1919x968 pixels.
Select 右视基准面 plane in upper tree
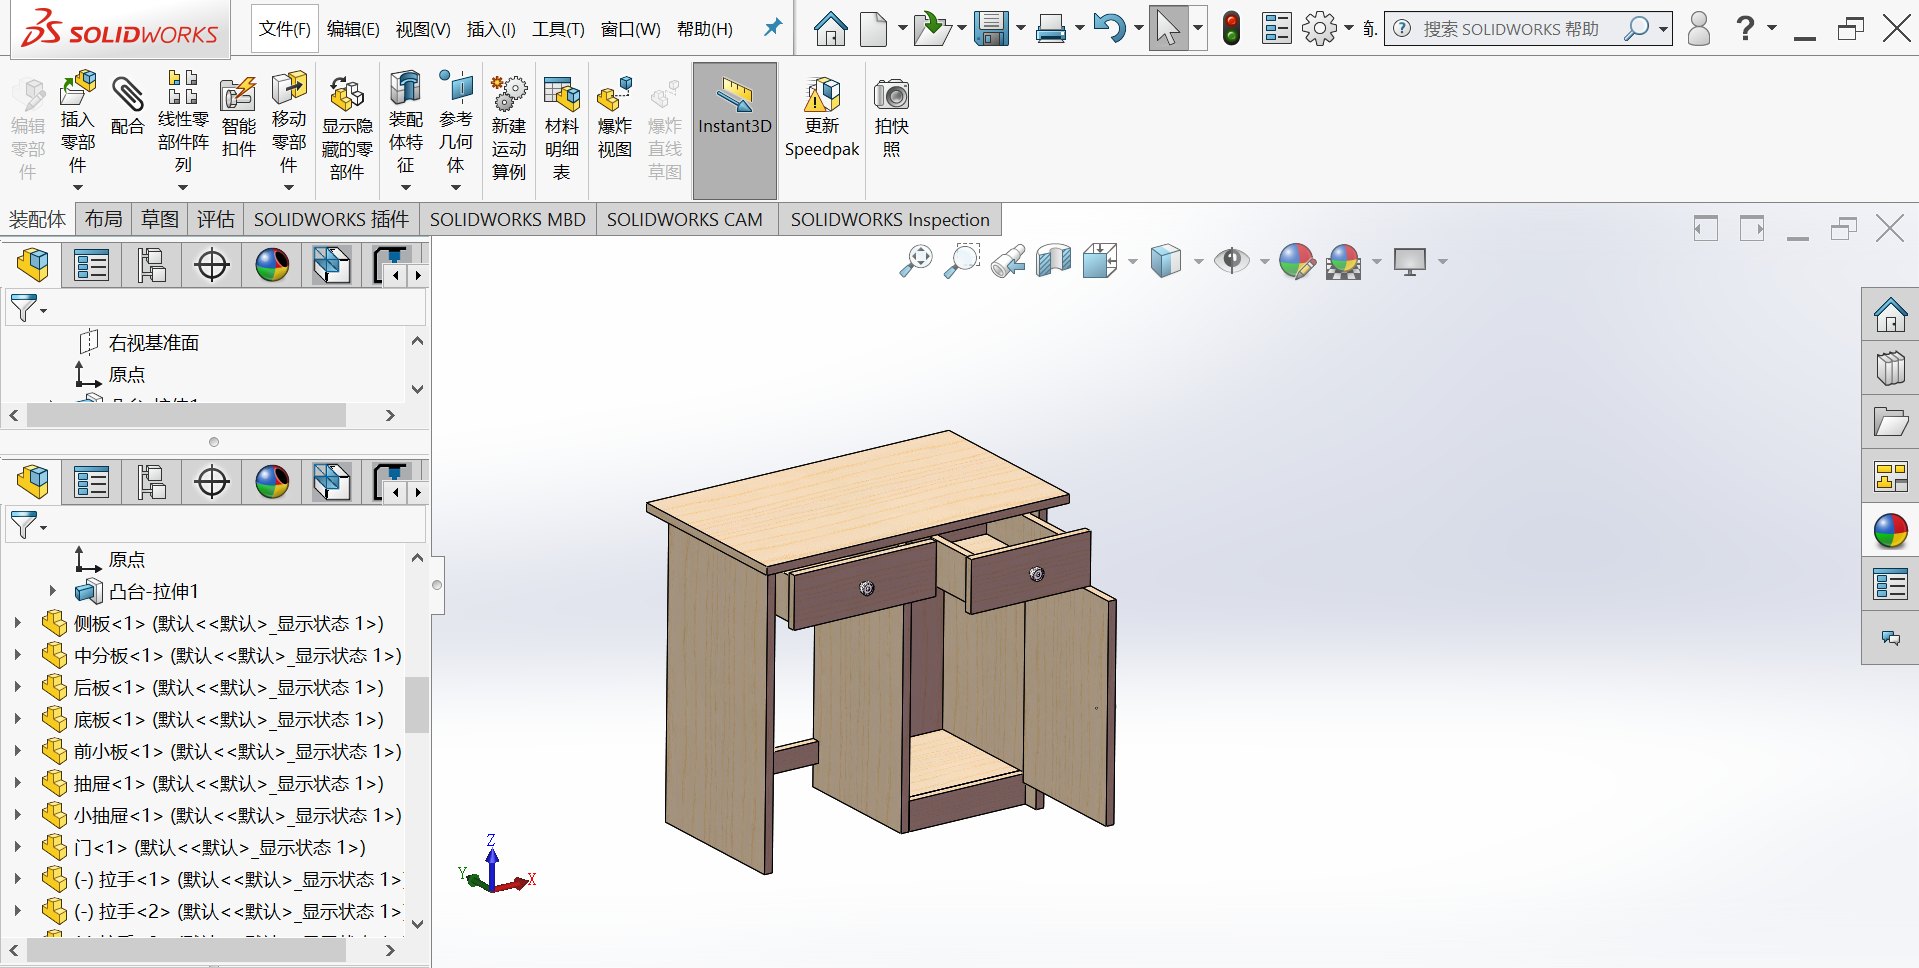click(x=153, y=342)
